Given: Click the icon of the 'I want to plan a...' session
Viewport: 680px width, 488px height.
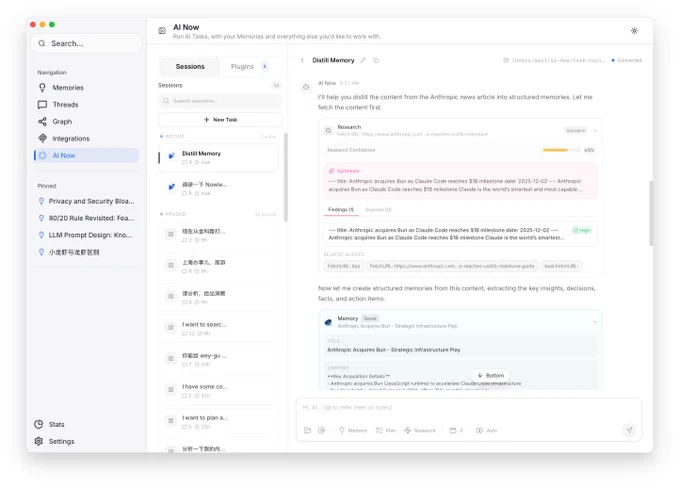Looking at the screenshot, I should coord(171,421).
